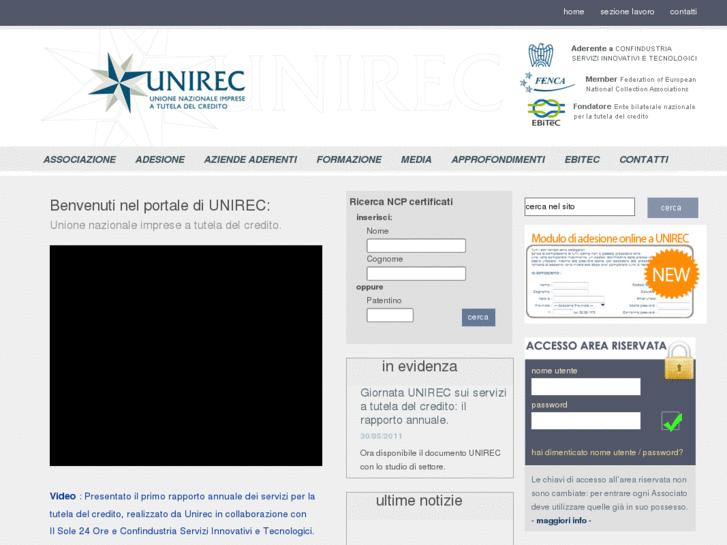Click Member Federation of European text
727x545 pixels.
pyautogui.click(x=641, y=84)
